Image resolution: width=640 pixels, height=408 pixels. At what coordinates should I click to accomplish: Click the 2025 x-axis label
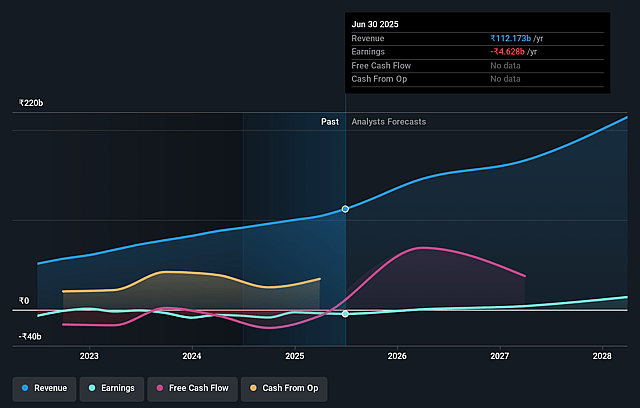pos(295,356)
